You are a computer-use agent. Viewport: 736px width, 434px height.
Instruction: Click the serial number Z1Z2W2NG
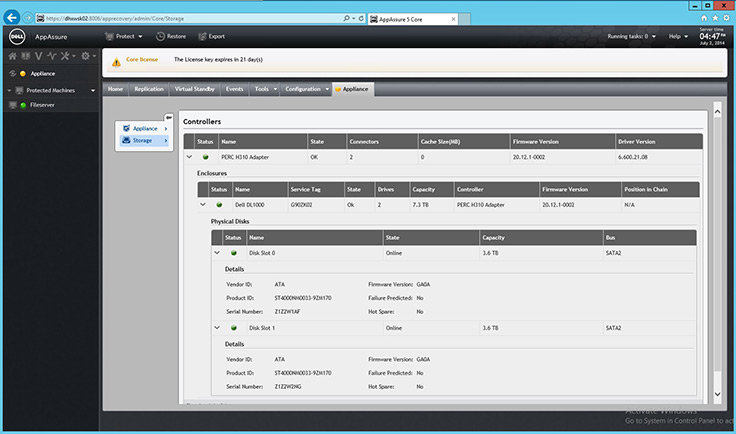point(288,387)
